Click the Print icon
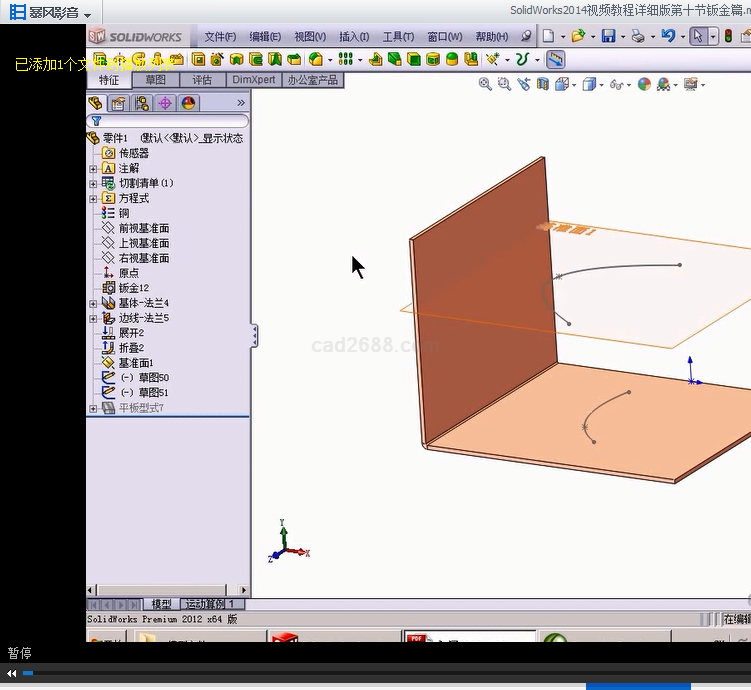 [x=637, y=36]
